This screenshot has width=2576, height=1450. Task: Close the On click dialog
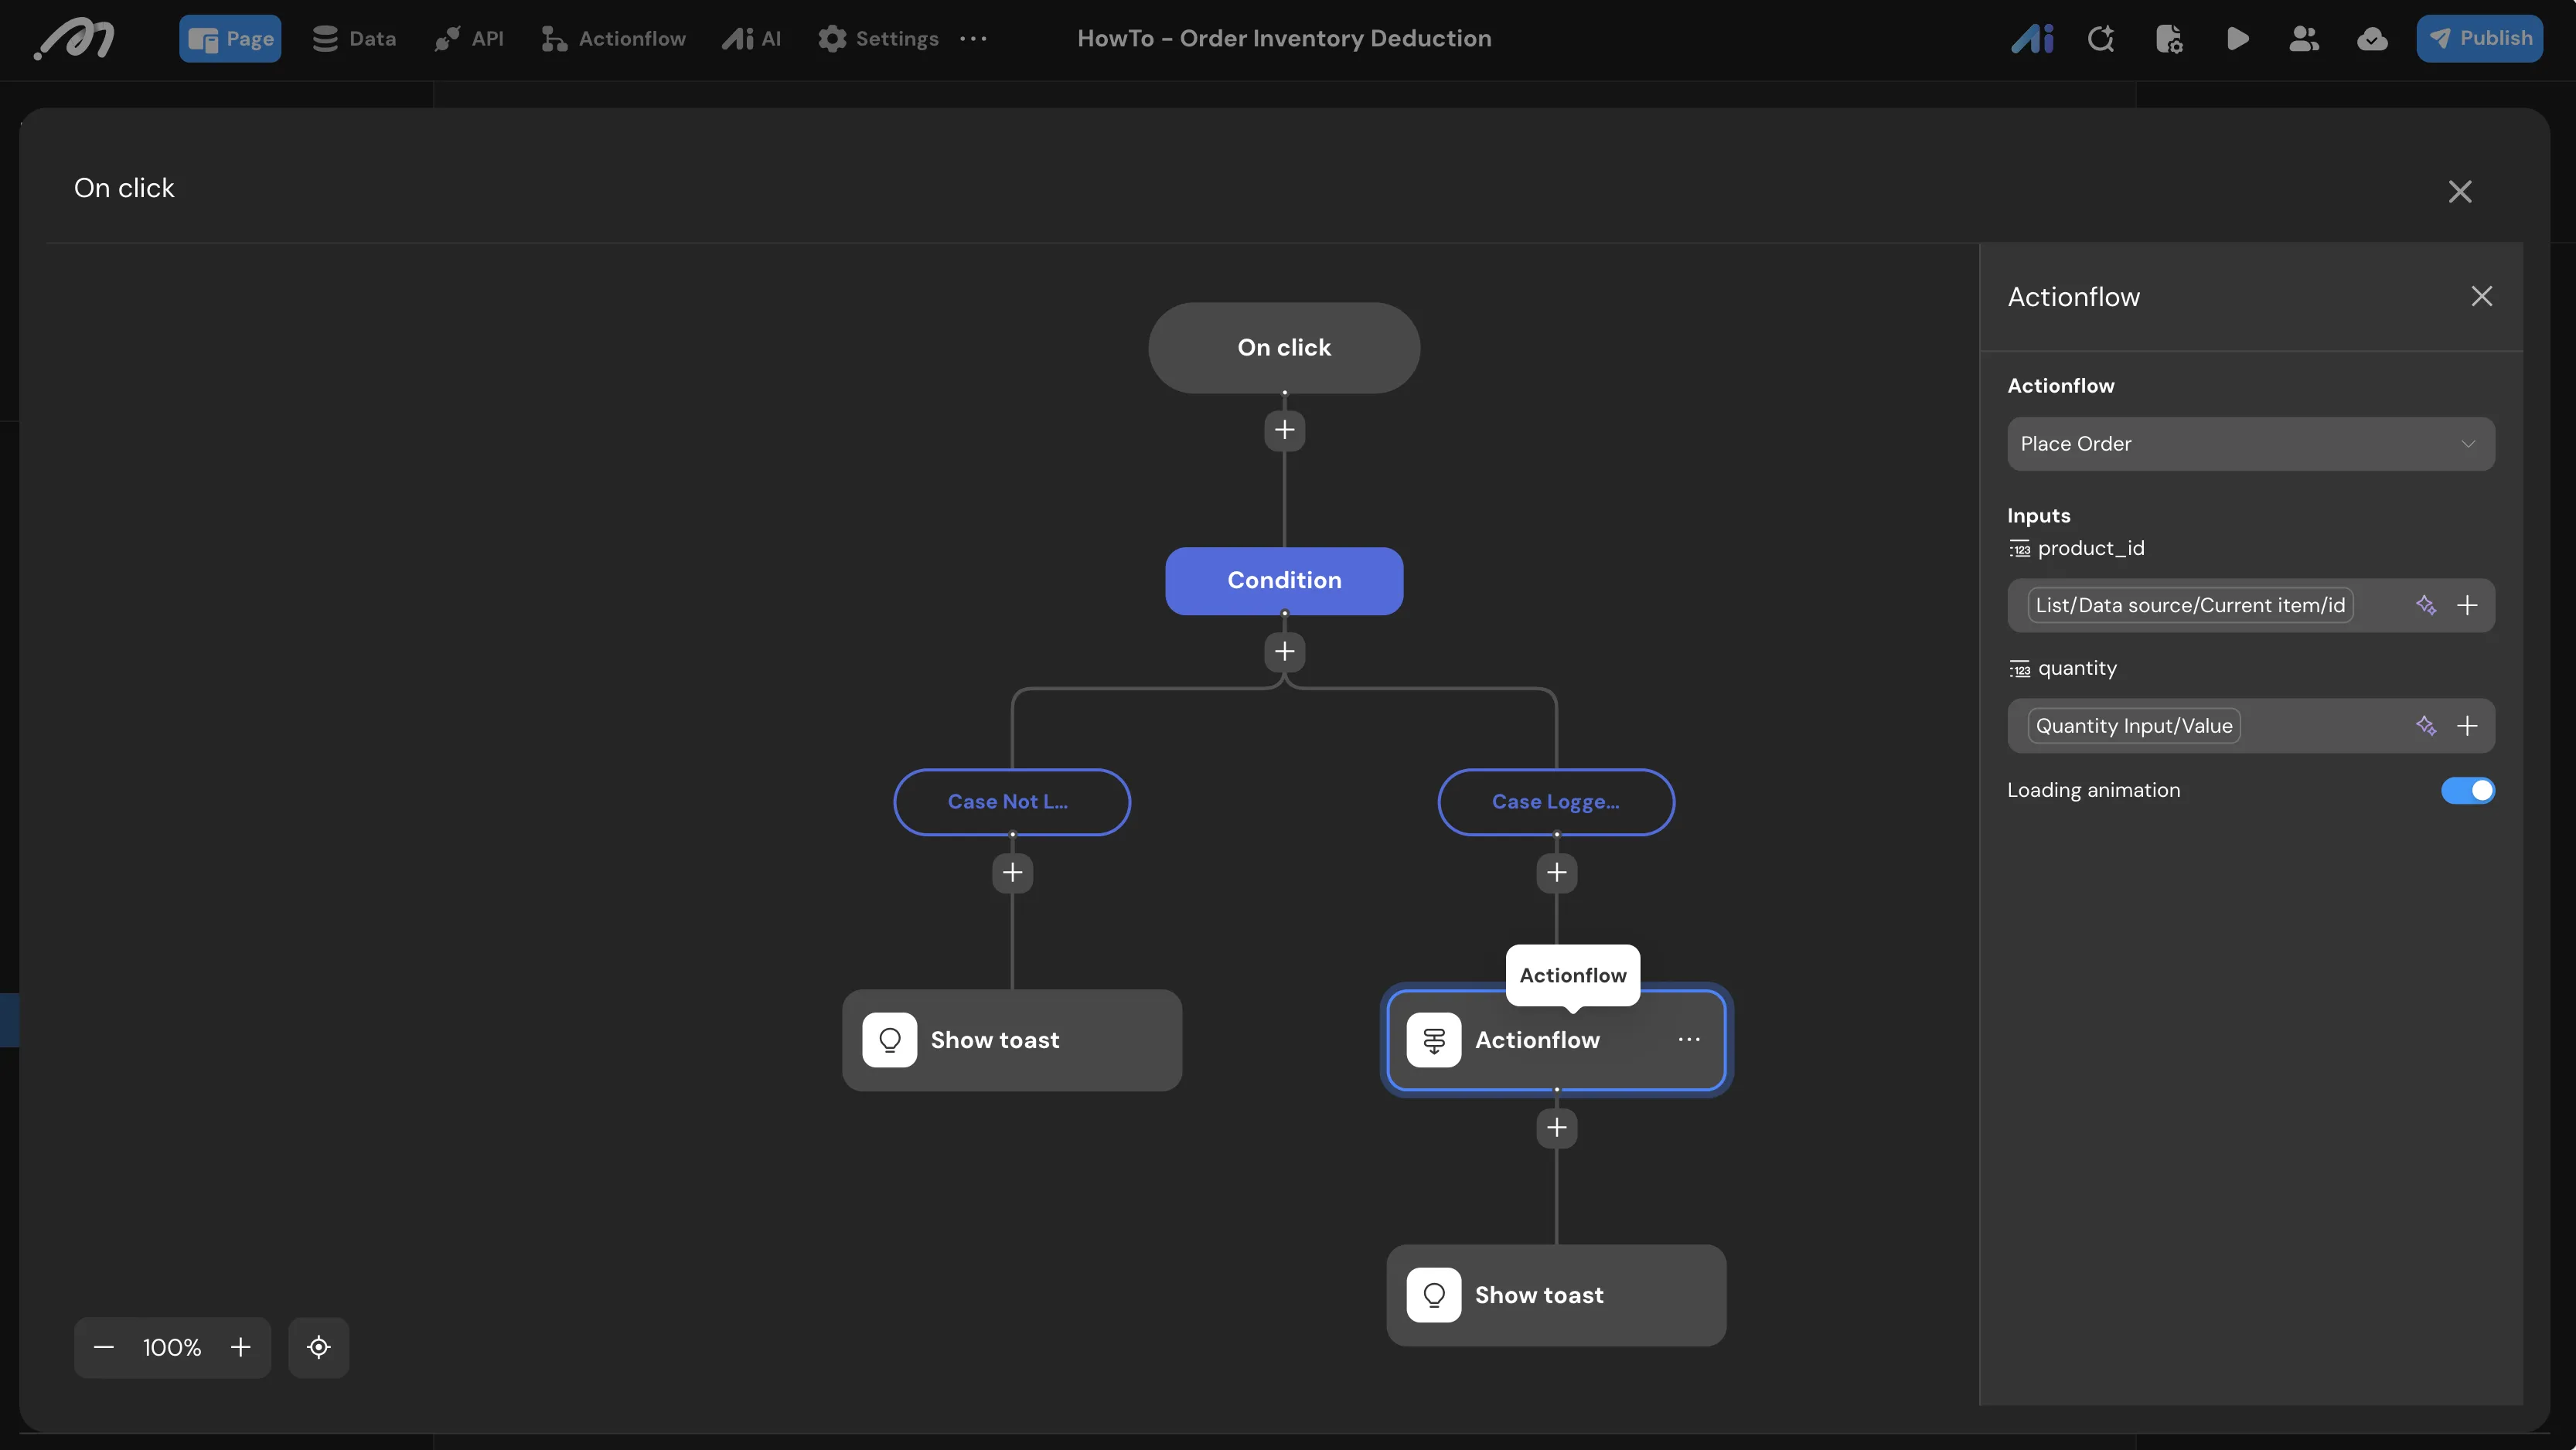tap(2460, 191)
